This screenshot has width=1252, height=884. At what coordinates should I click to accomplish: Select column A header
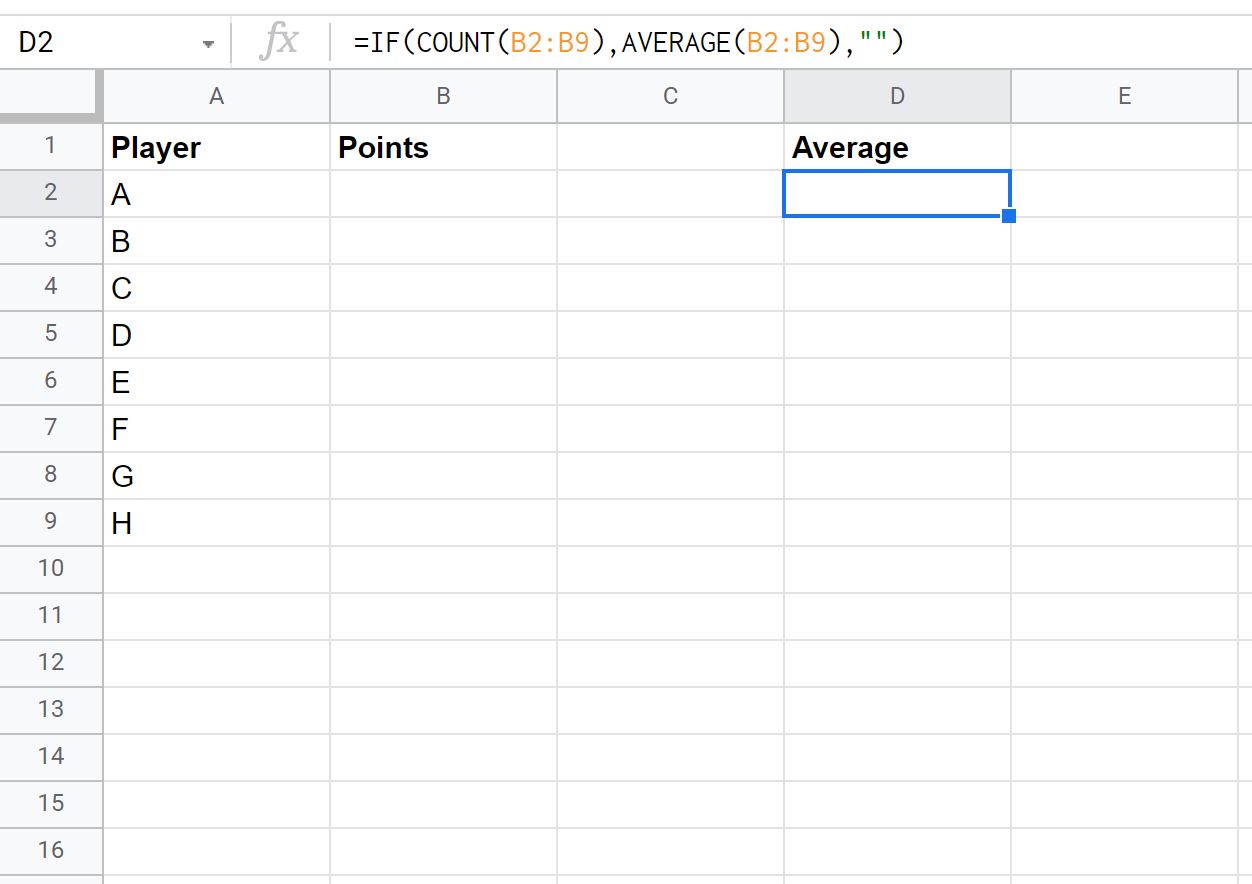coord(216,96)
